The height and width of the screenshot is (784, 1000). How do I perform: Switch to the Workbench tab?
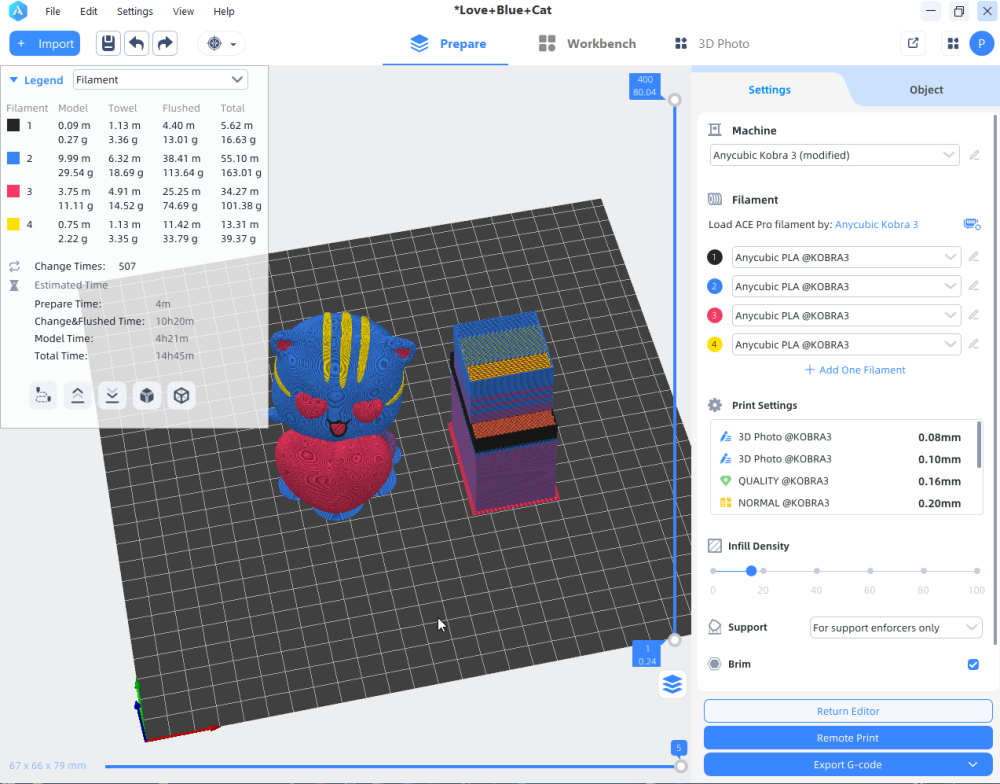tap(587, 43)
